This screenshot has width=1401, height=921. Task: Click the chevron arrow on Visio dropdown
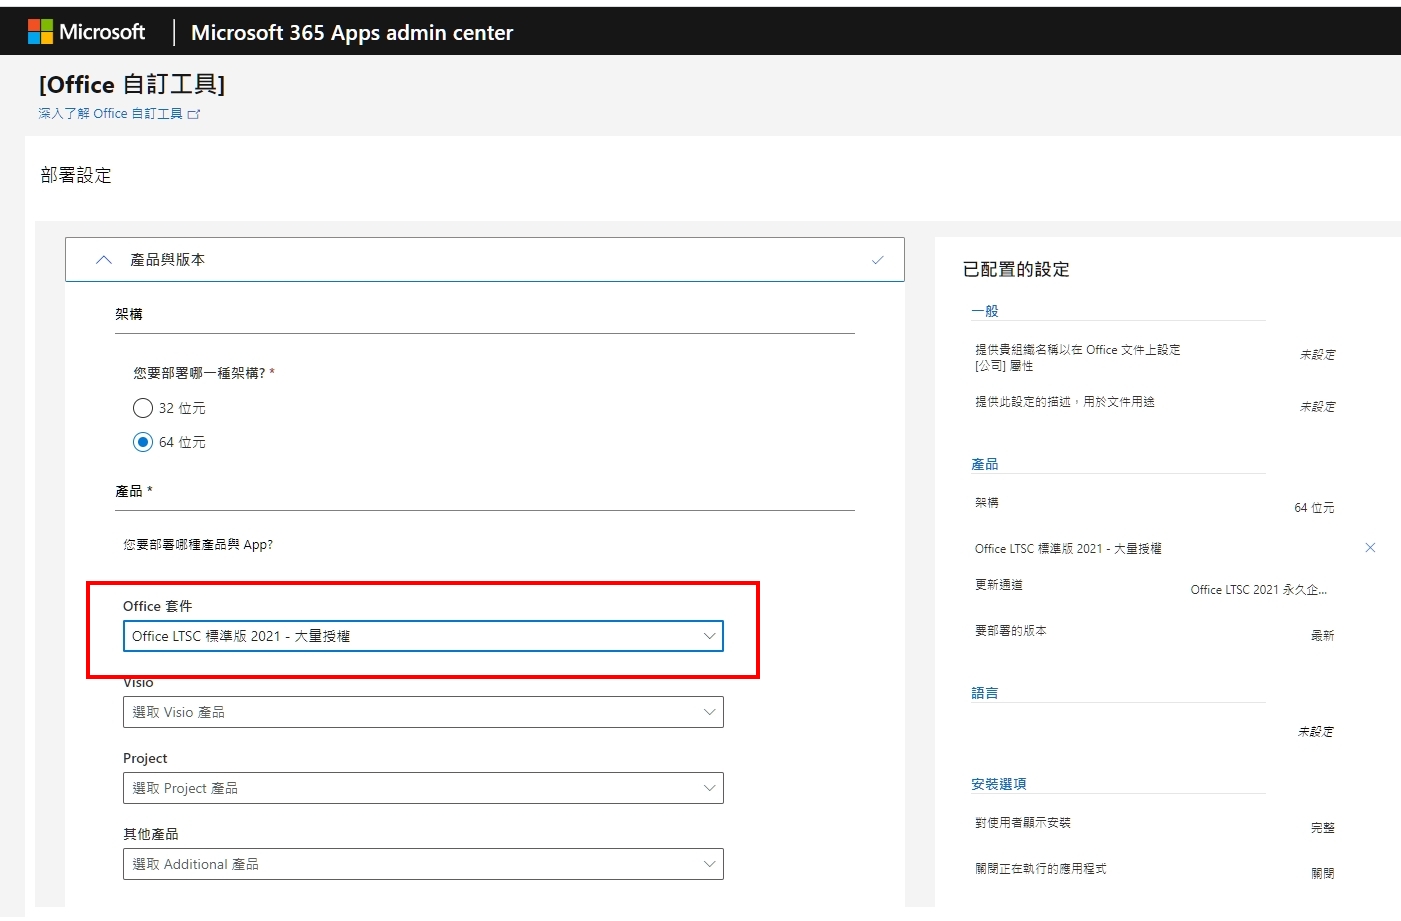[709, 712]
